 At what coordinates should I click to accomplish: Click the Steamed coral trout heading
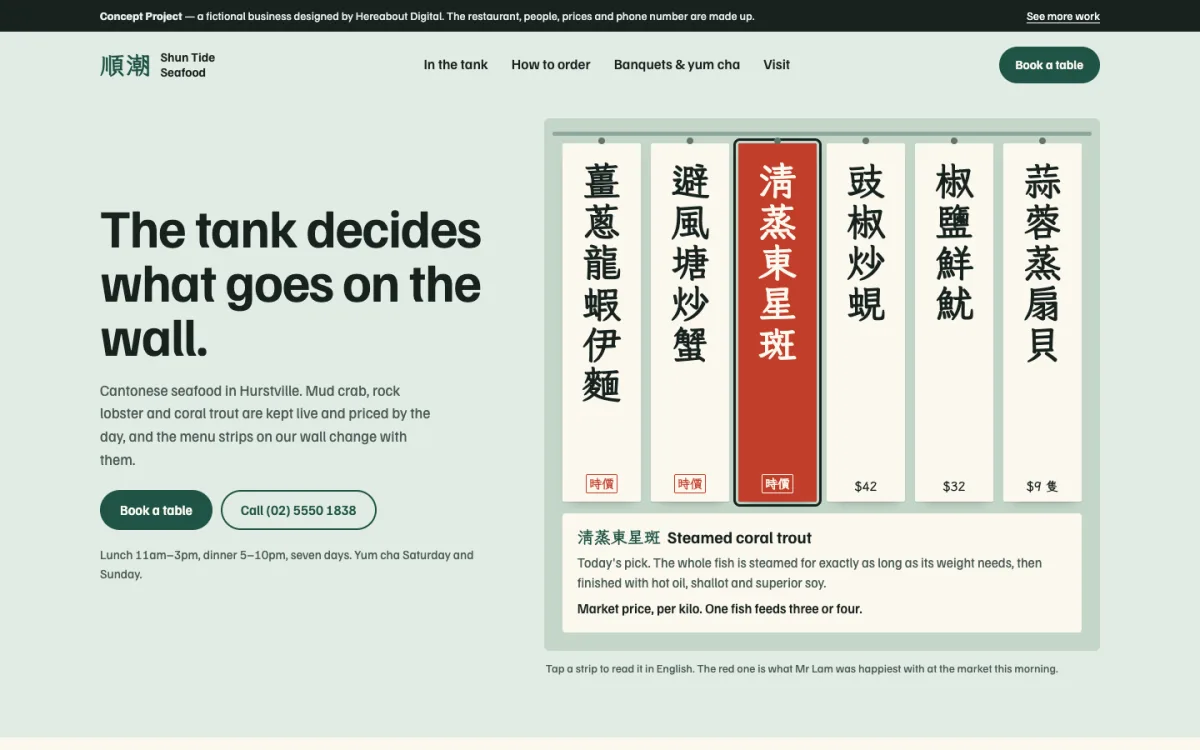click(739, 538)
